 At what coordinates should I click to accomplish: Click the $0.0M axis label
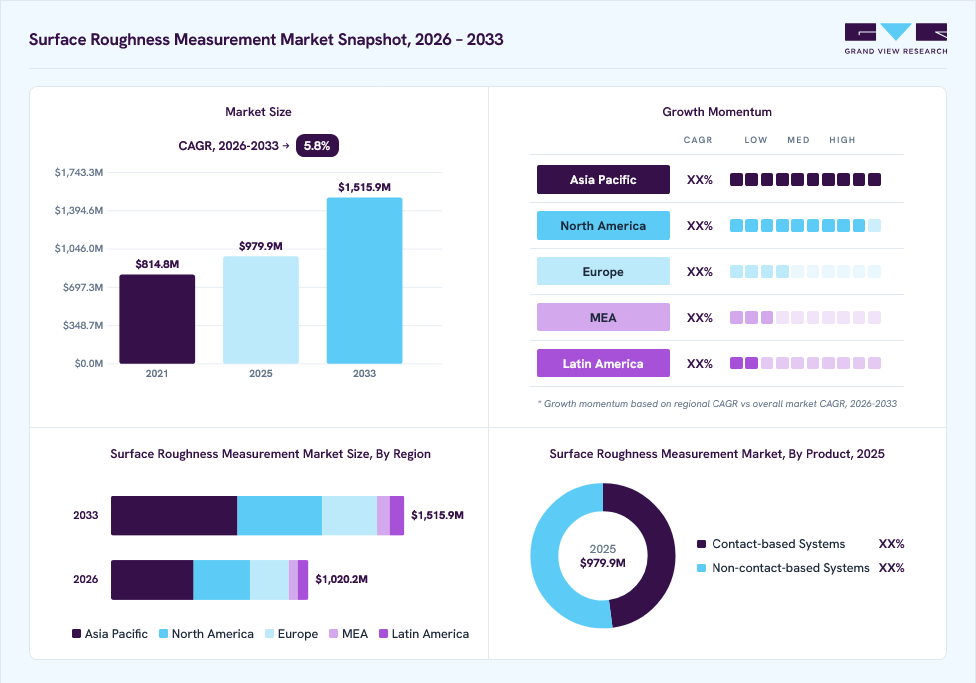pyautogui.click(x=88, y=363)
